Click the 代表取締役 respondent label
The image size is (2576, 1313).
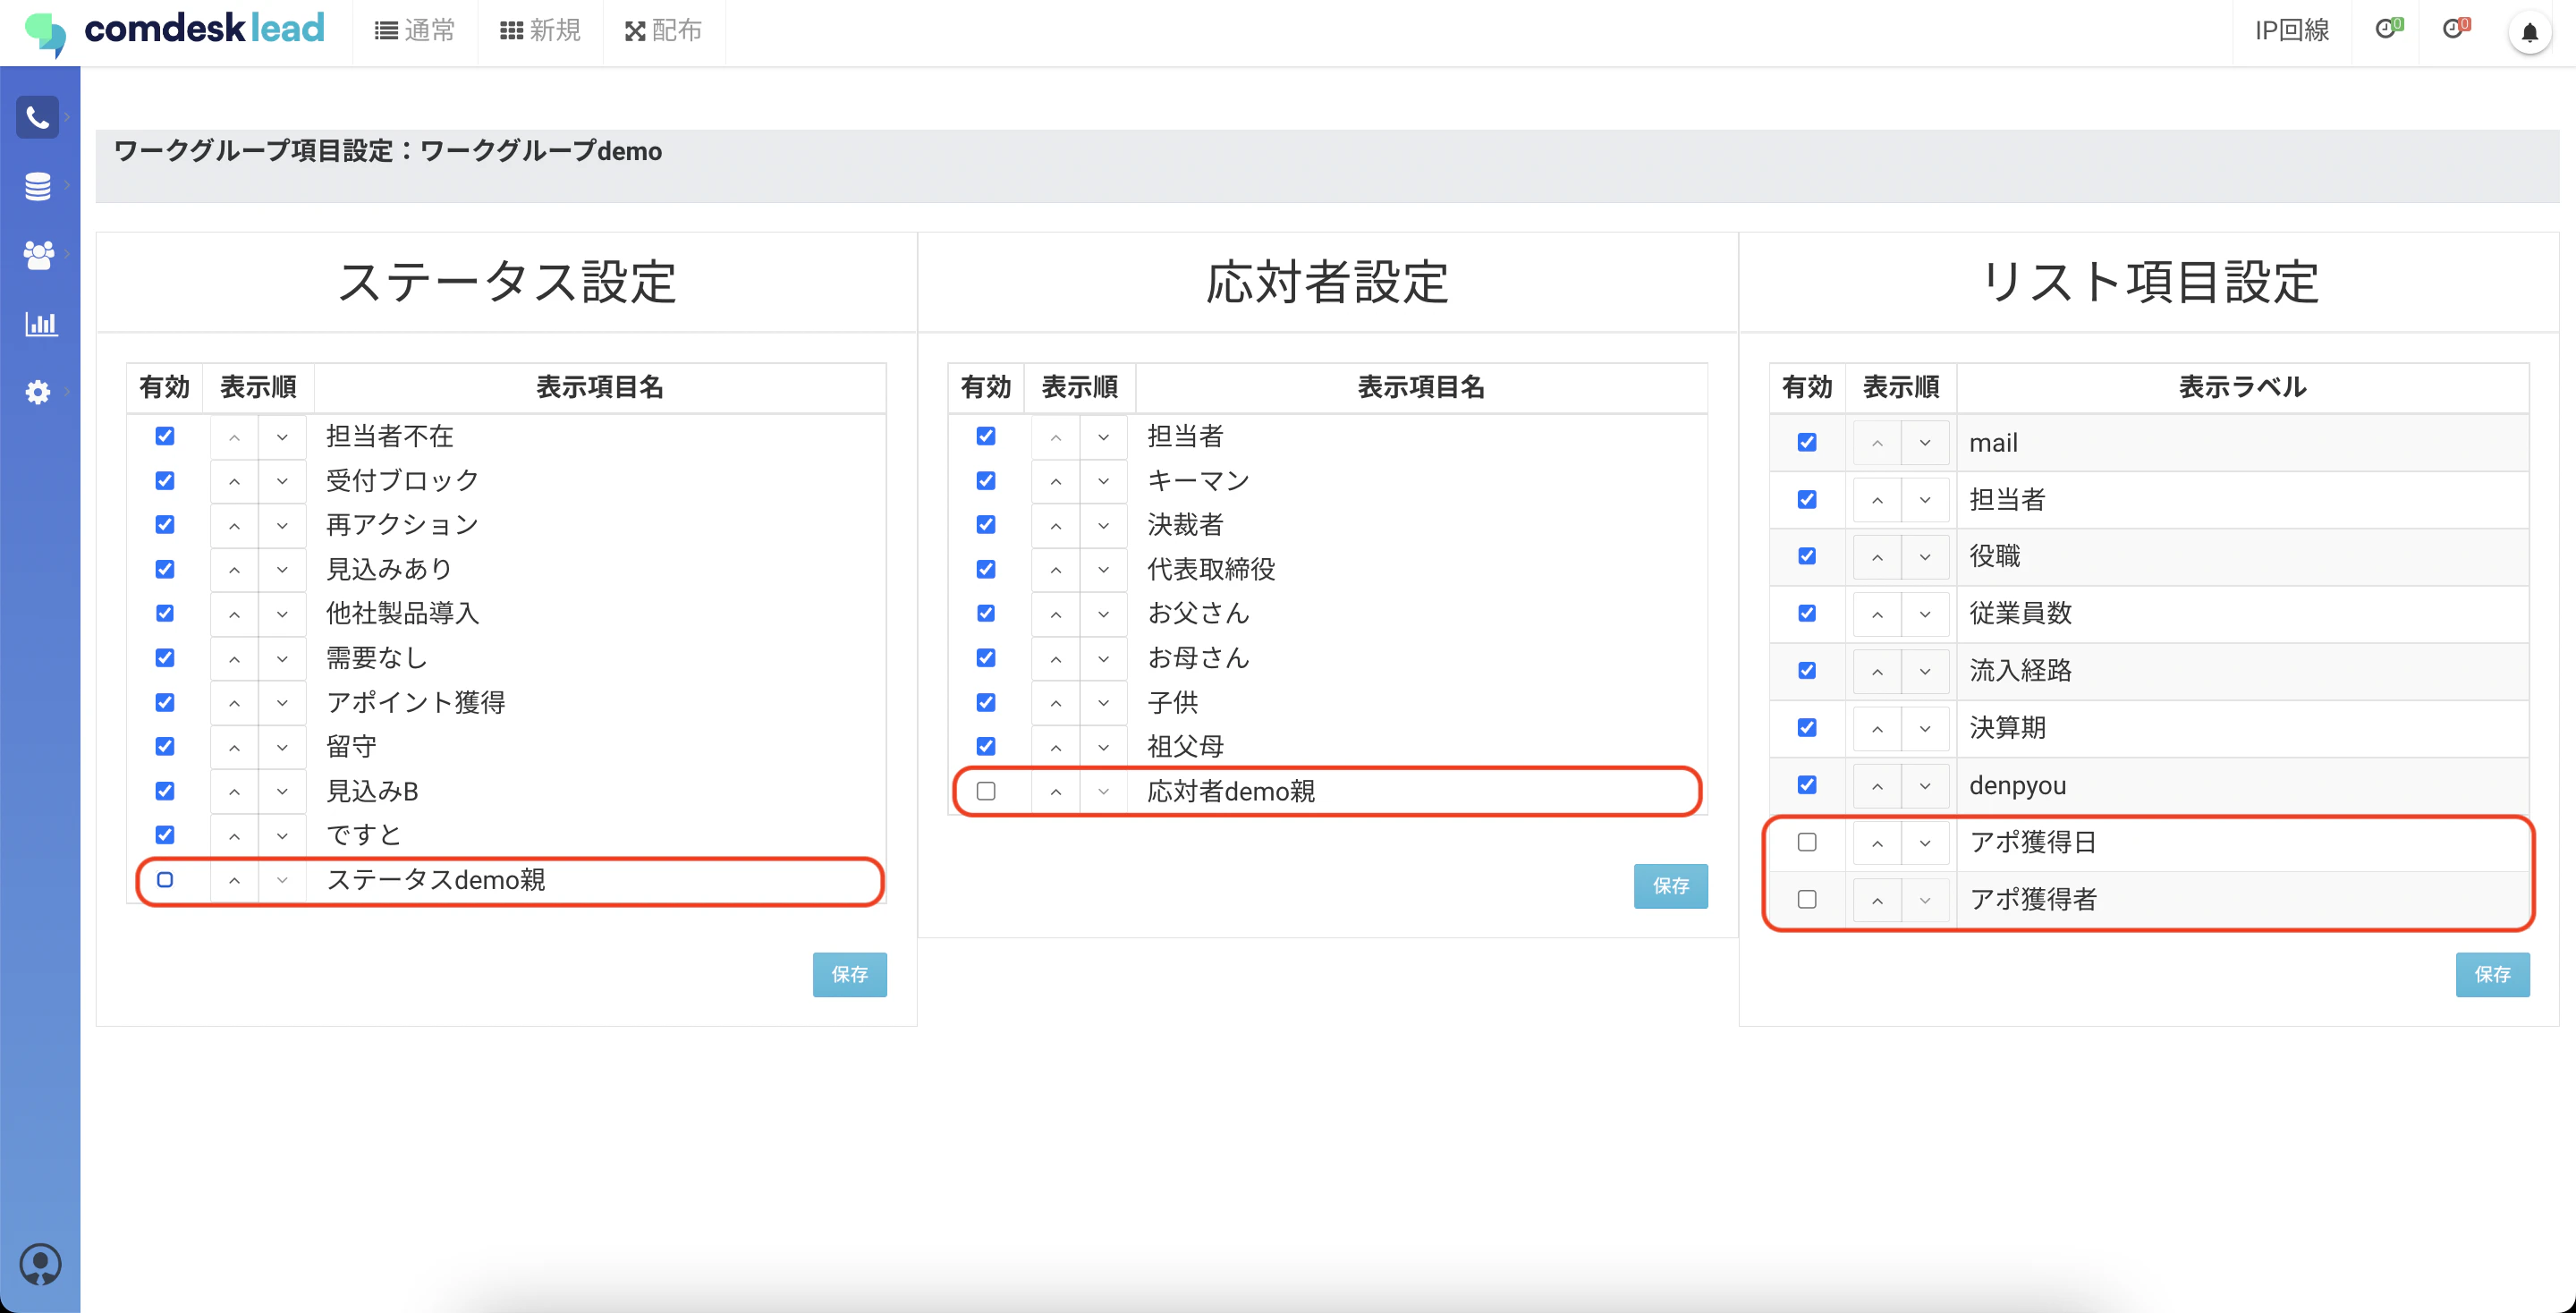[1211, 569]
